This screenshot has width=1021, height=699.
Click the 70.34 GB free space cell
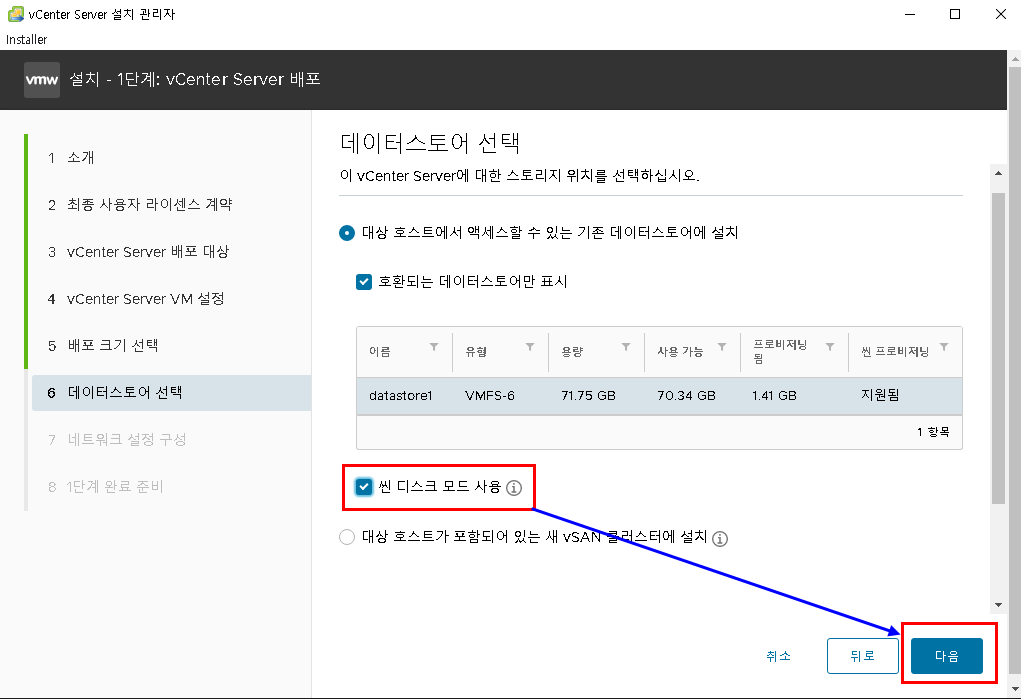point(686,395)
